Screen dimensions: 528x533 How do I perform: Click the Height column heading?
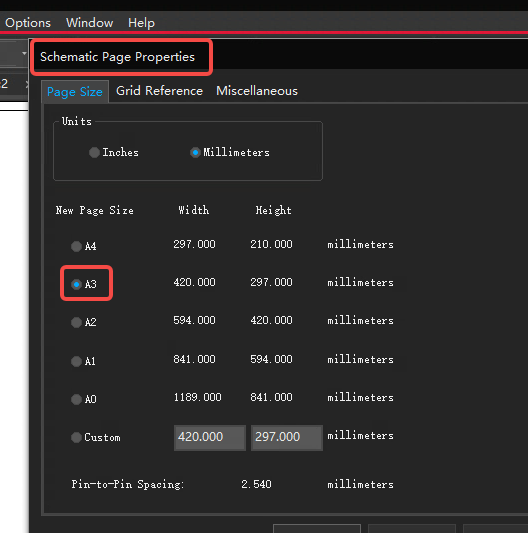[x=273, y=210]
